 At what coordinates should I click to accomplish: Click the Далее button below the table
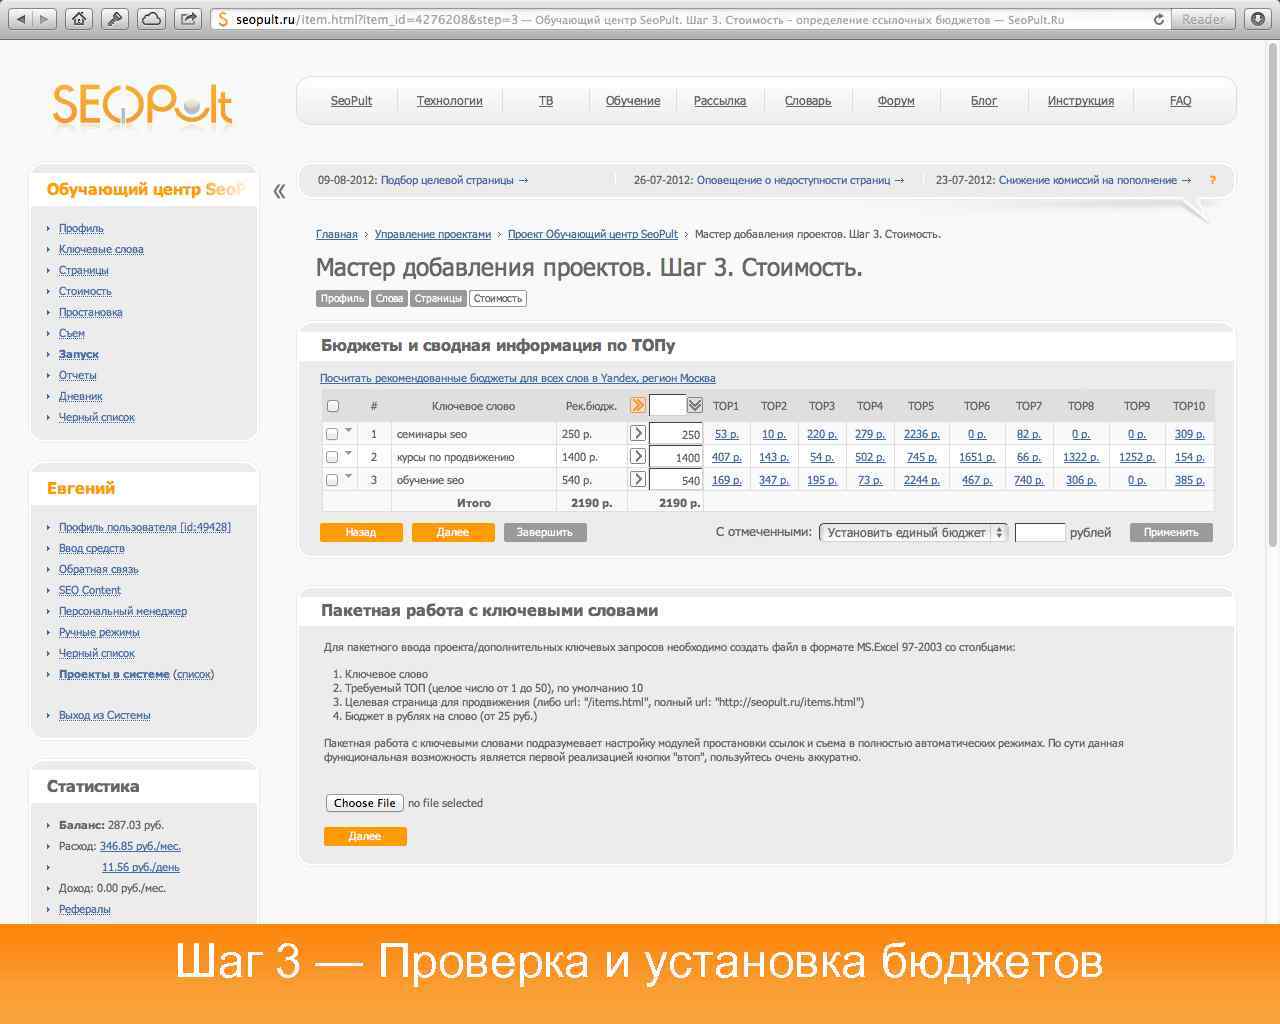click(452, 532)
